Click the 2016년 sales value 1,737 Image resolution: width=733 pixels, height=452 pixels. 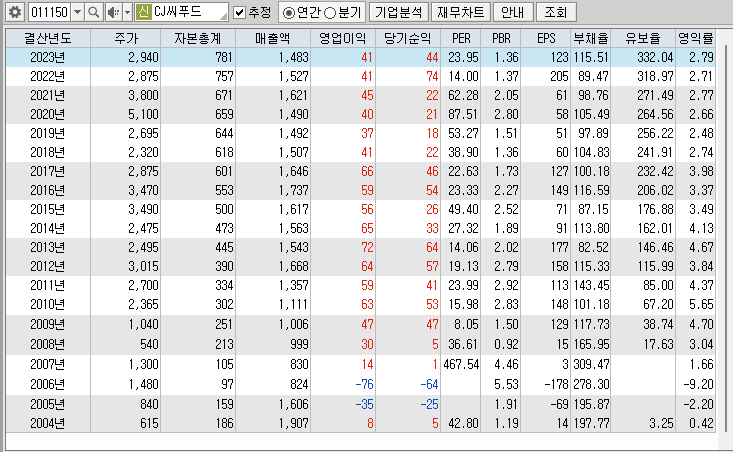click(294, 190)
